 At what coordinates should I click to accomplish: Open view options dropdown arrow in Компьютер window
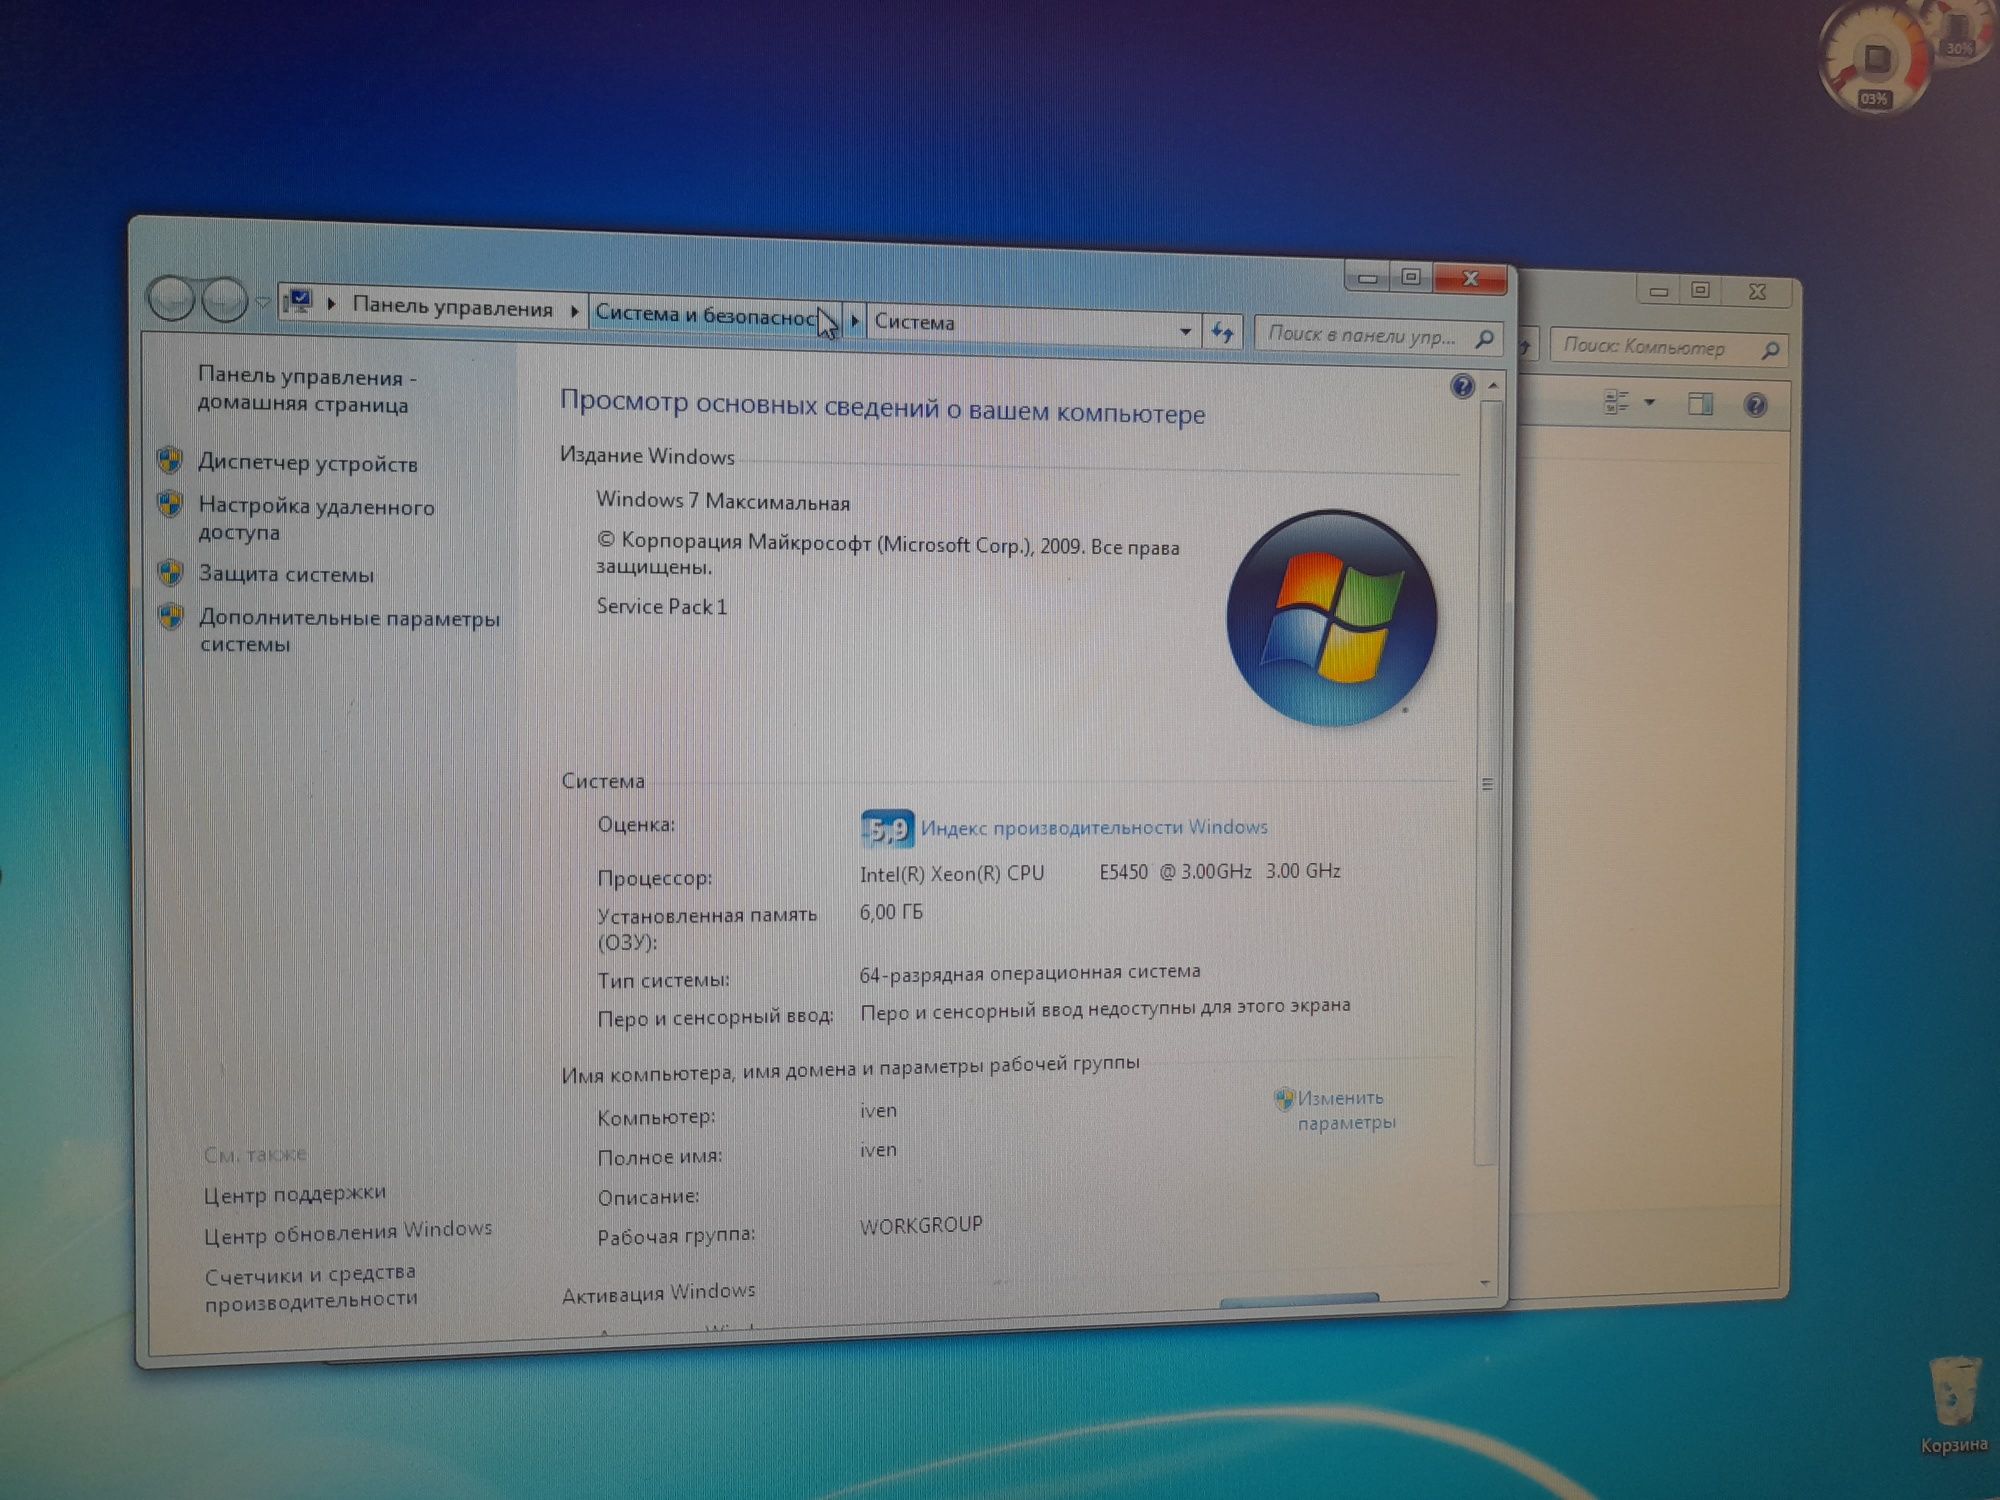(1649, 402)
